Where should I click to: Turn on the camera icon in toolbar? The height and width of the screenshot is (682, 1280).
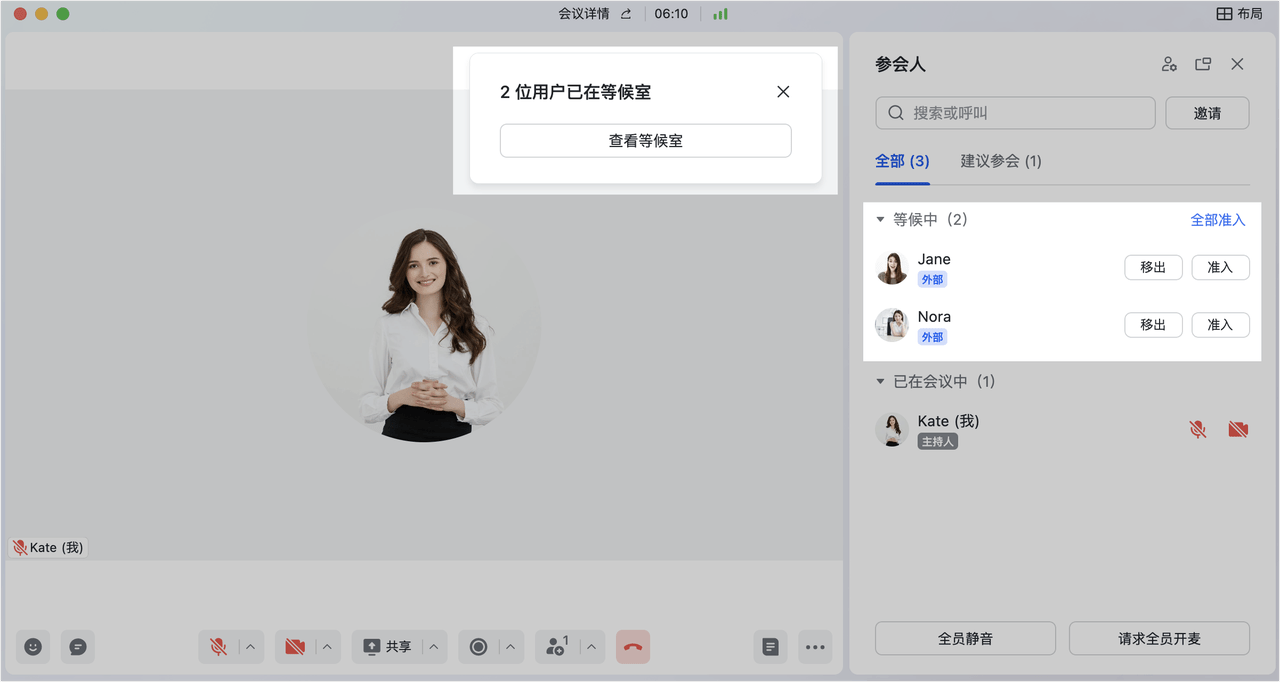(x=295, y=647)
